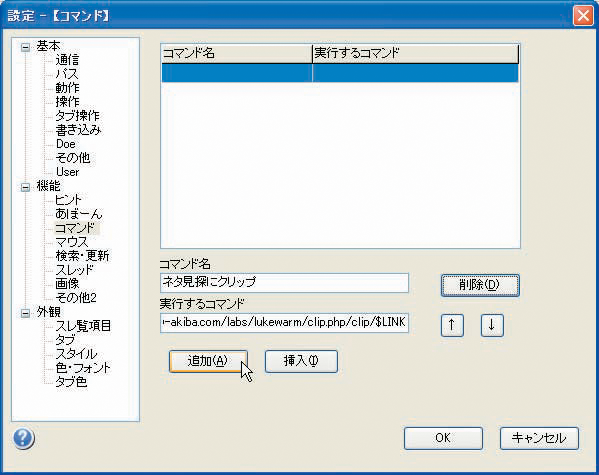
Task: Open the 色・フォント settings page
Action: coord(83,368)
